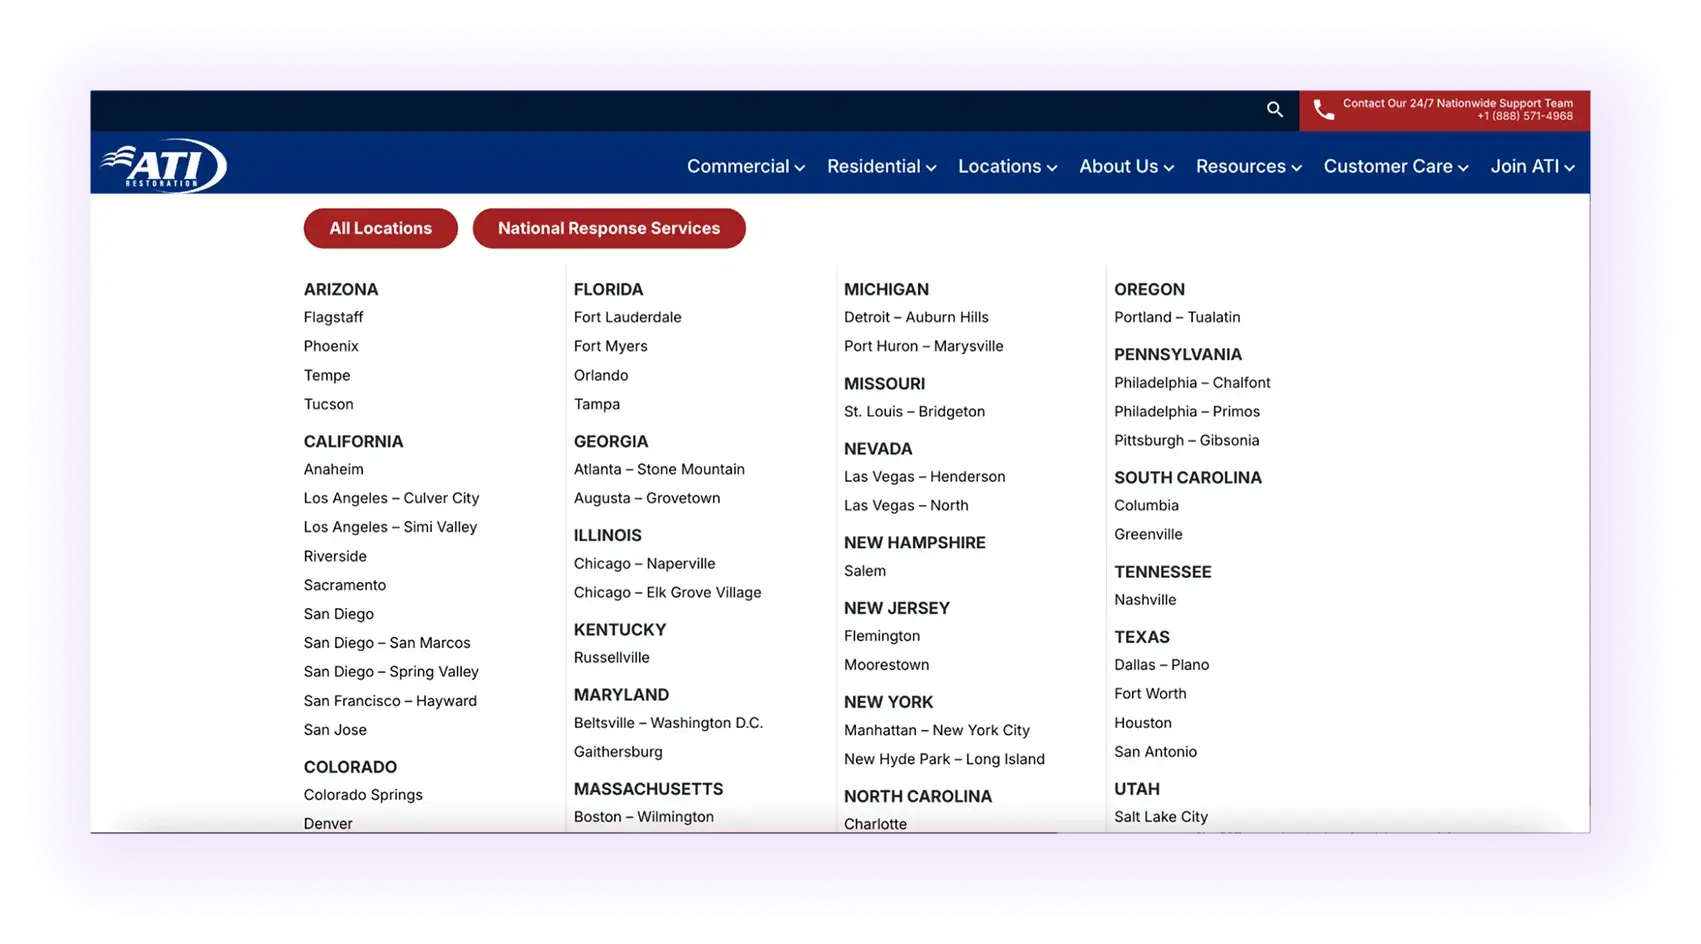
Task: Choose the Anaheim location
Action: tap(333, 469)
